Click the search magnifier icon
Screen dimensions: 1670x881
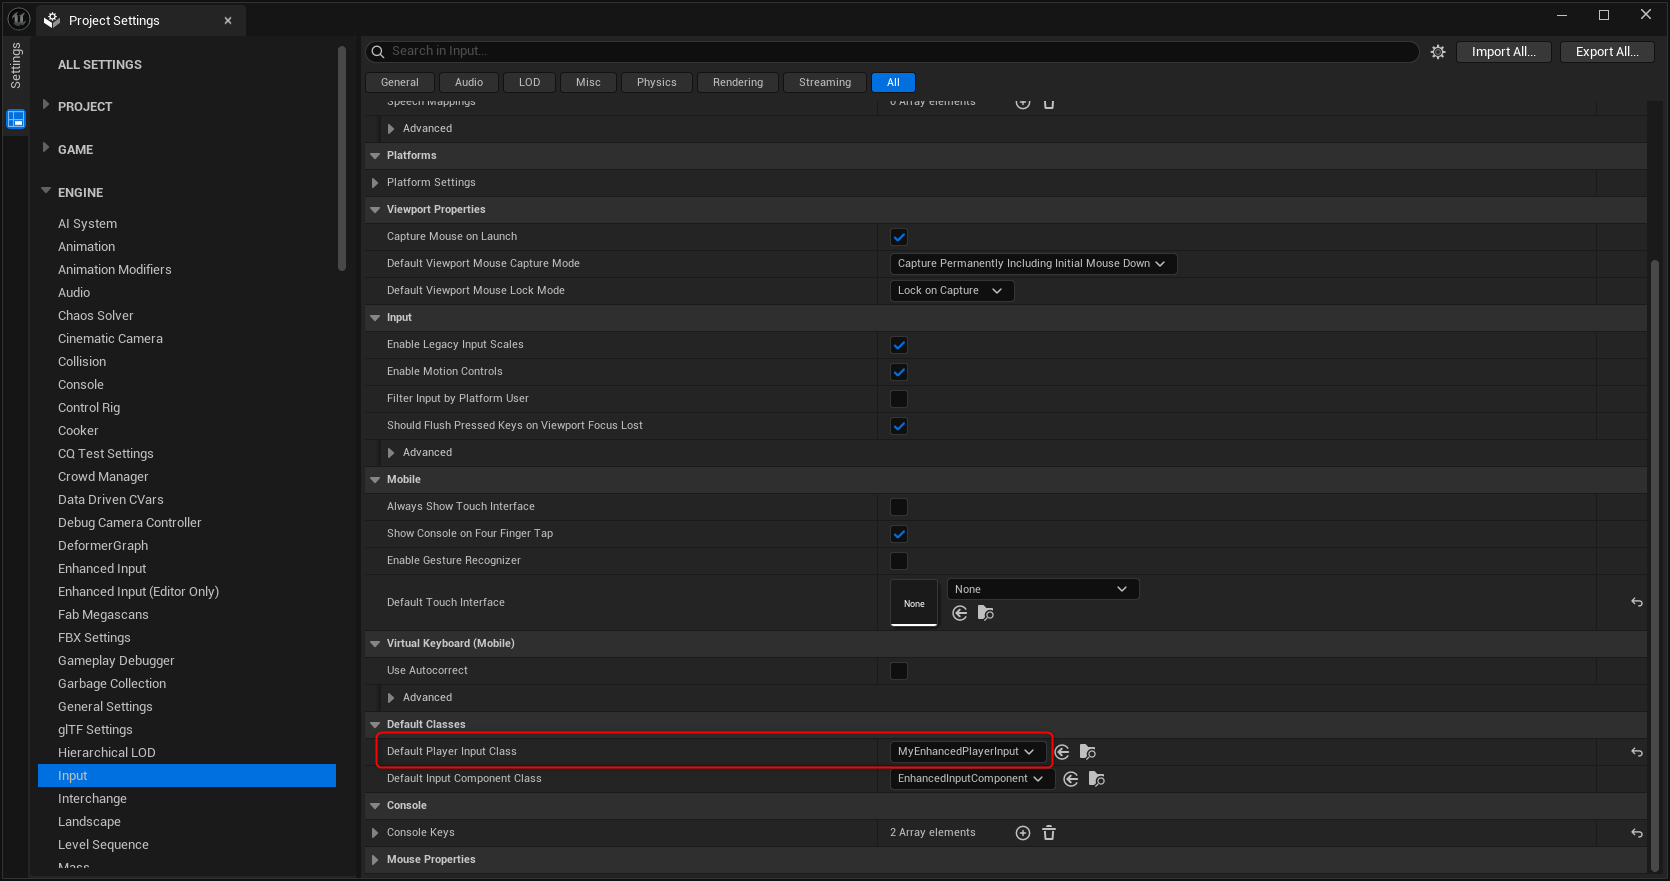[x=377, y=52]
